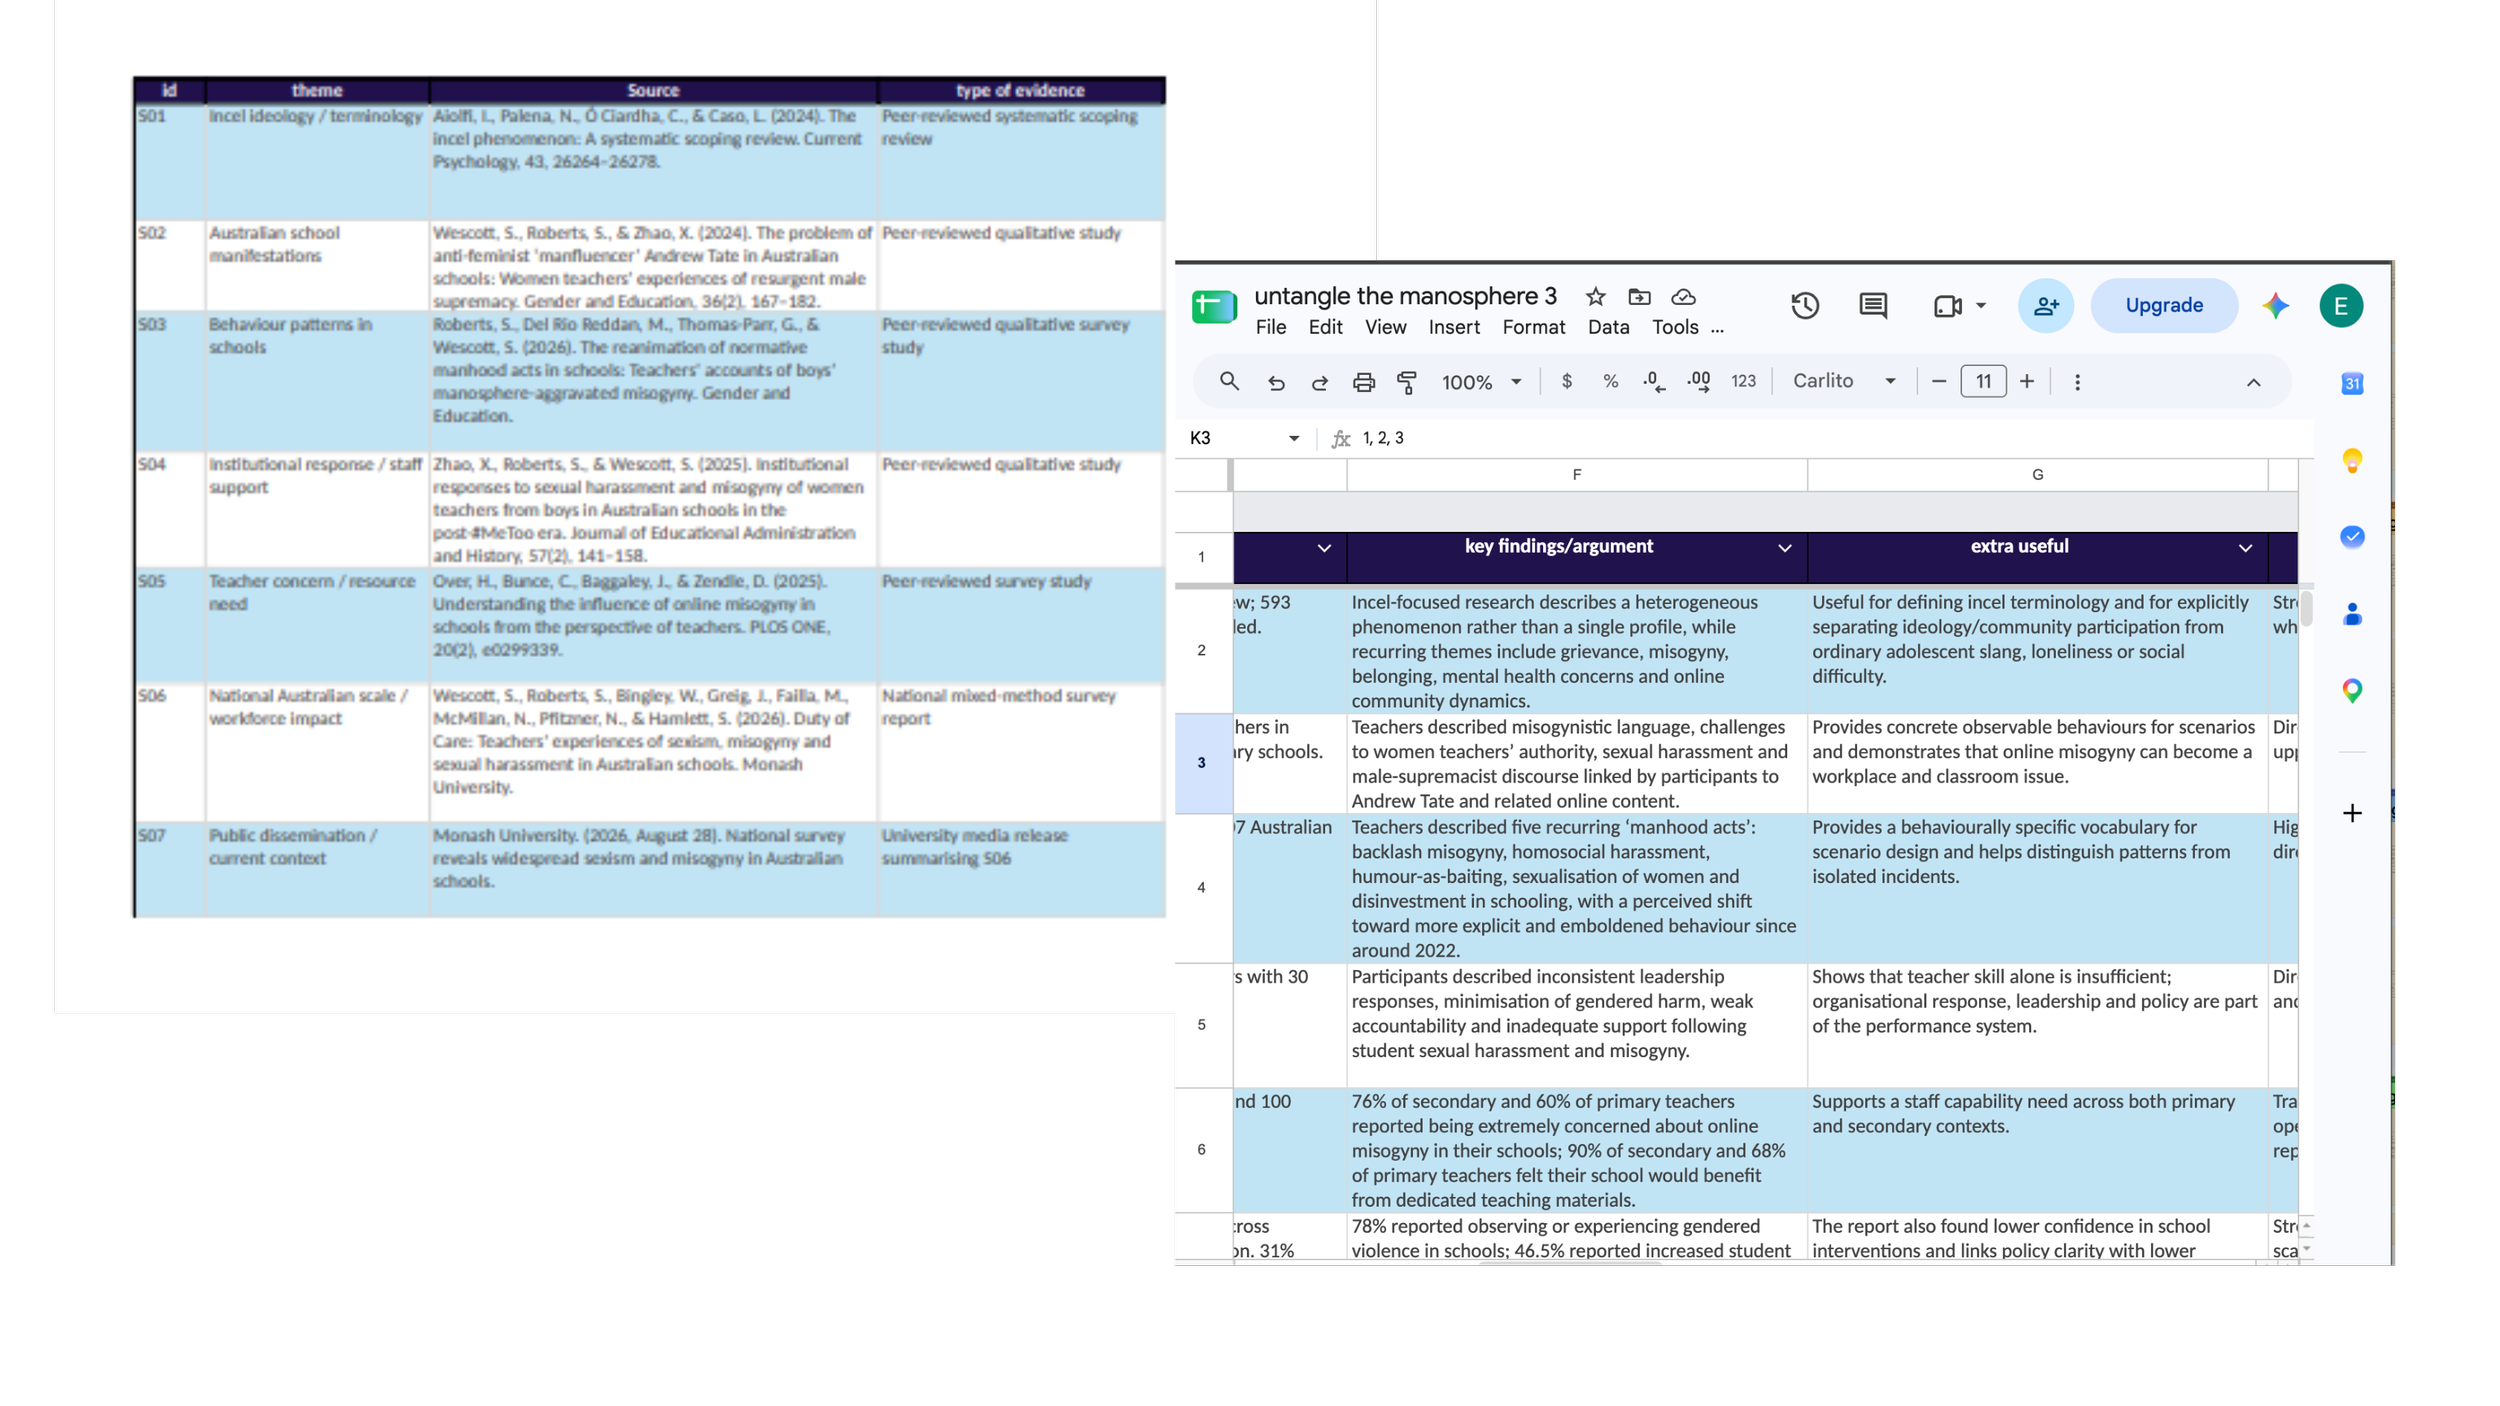Redo the last action
Screen dimensions: 2500x1406
tap(1319, 382)
